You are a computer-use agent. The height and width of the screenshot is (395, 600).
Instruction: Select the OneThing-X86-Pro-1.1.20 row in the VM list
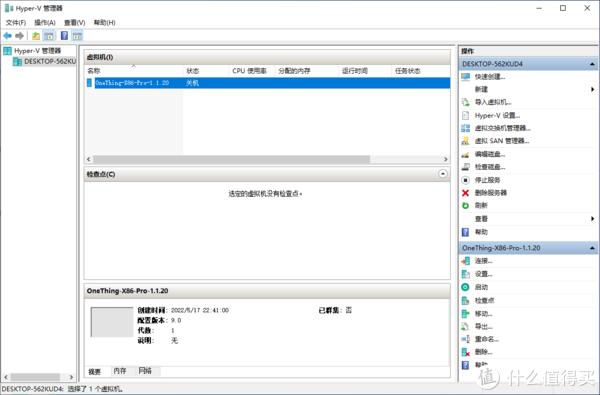click(x=268, y=83)
